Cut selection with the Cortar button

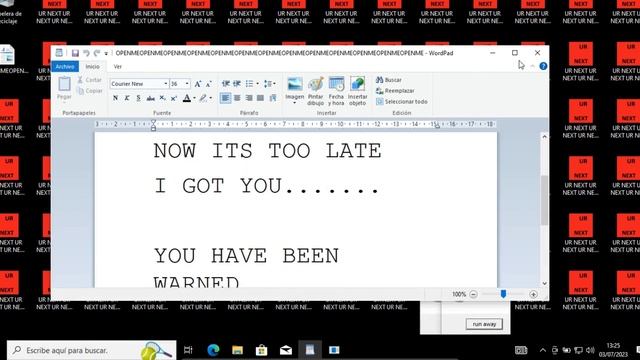point(89,80)
